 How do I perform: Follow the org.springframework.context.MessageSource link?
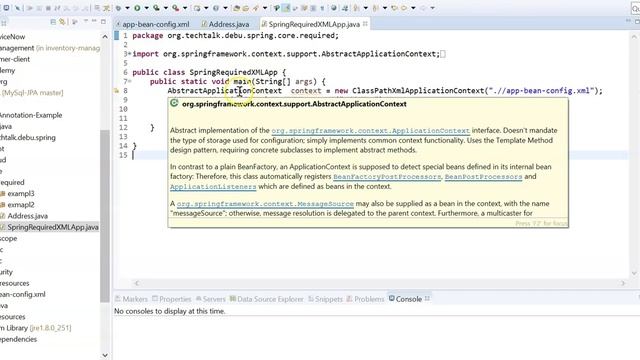pos(265,204)
